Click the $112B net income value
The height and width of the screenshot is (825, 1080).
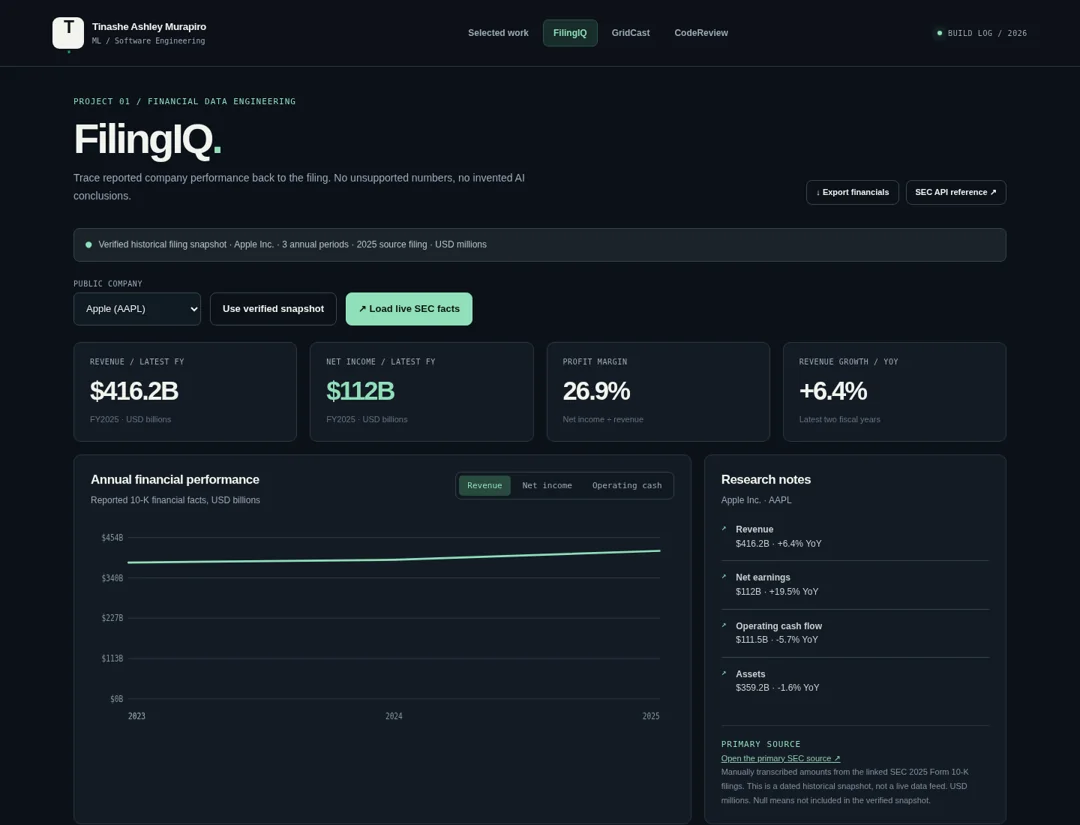point(360,391)
